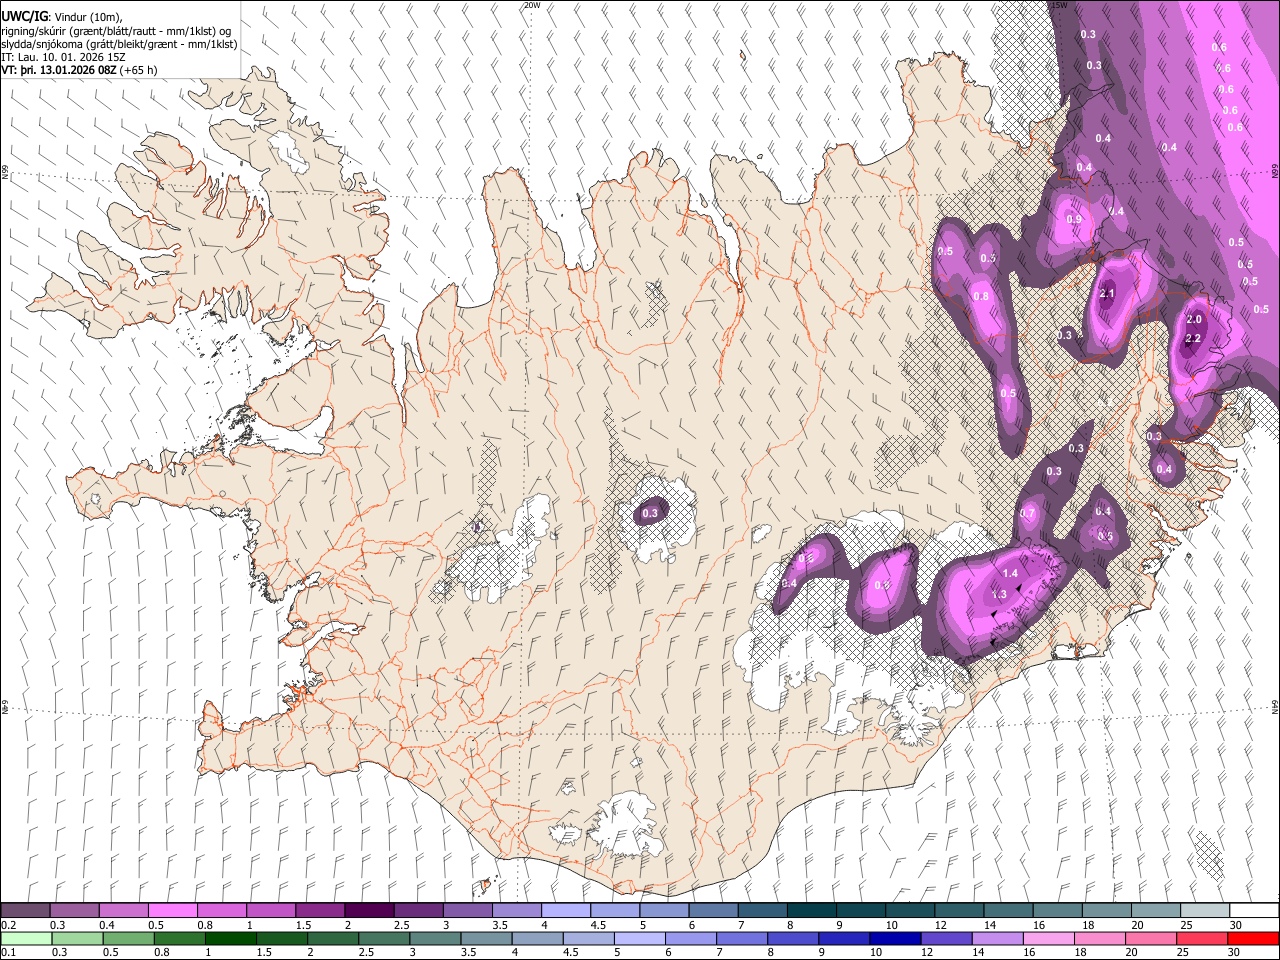Viewport: 1280px width, 960px height.
Task: Click the pale green rain swatch between 0.1 and 0.3
Action: [x=26, y=938]
